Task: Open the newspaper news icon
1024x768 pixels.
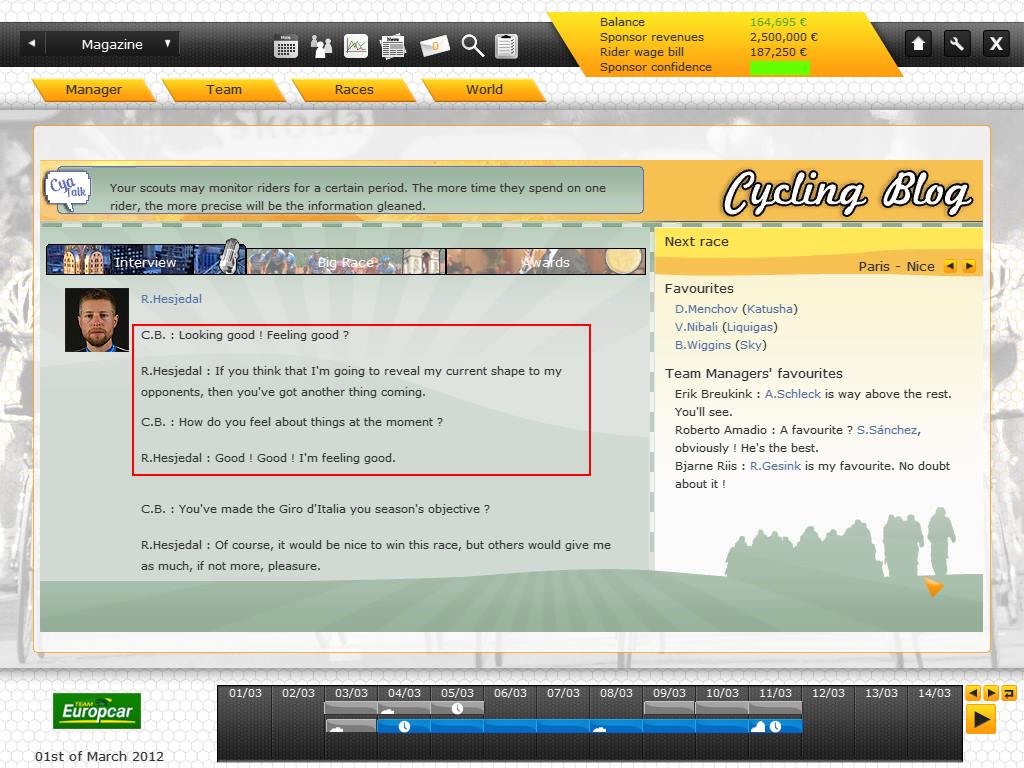Action: (393, 46)
